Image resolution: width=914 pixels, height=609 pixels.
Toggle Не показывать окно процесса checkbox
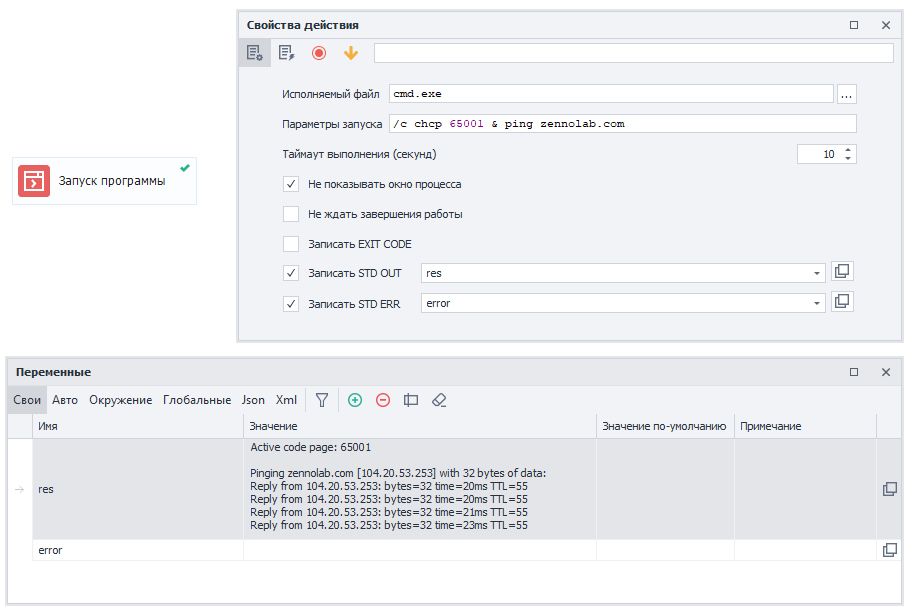click(x=291, y=184)
